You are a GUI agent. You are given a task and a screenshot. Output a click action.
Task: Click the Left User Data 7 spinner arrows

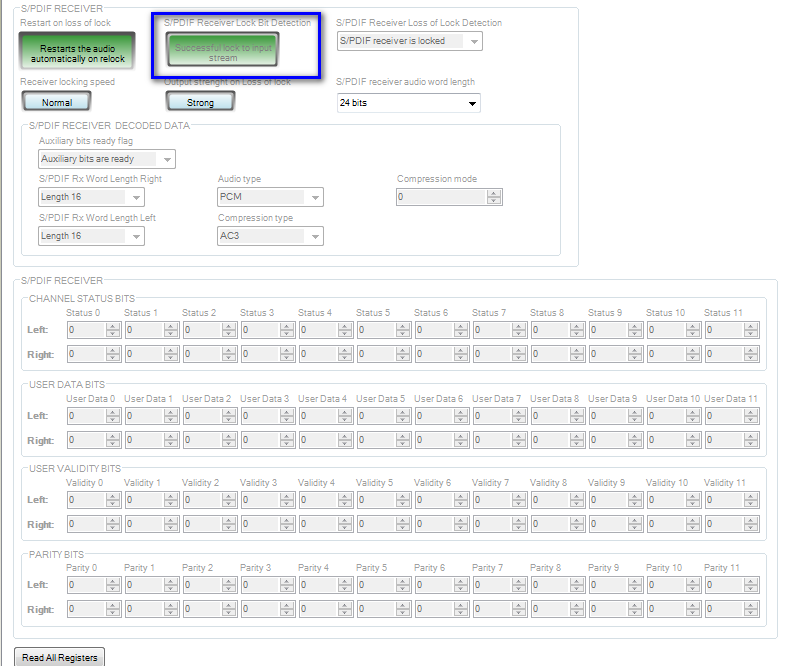[519, 416]
